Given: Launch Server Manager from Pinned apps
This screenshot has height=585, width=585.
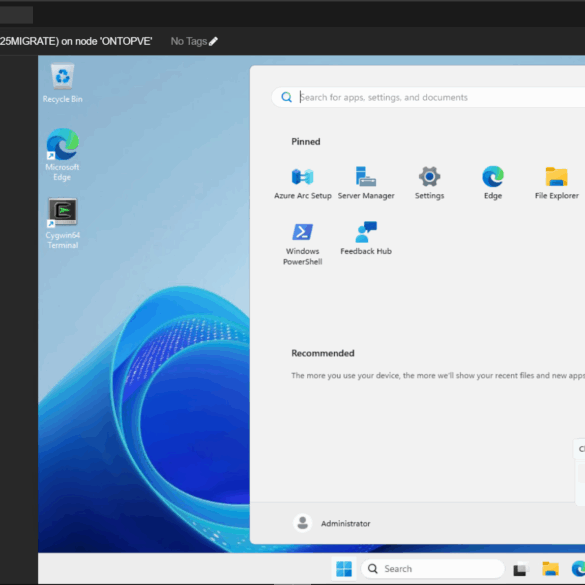Looking at the screenshot, I should click(x=366, y=182).
